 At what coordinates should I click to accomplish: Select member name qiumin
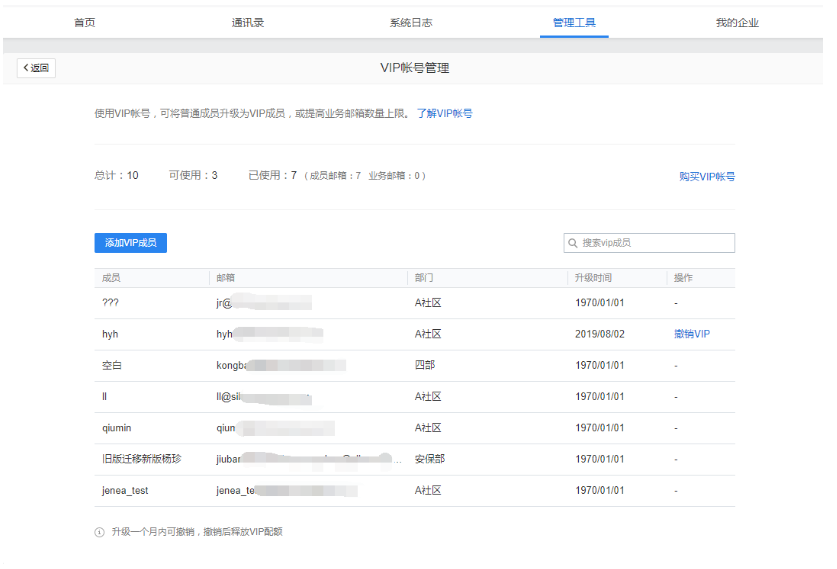click(x=116, y=428)
